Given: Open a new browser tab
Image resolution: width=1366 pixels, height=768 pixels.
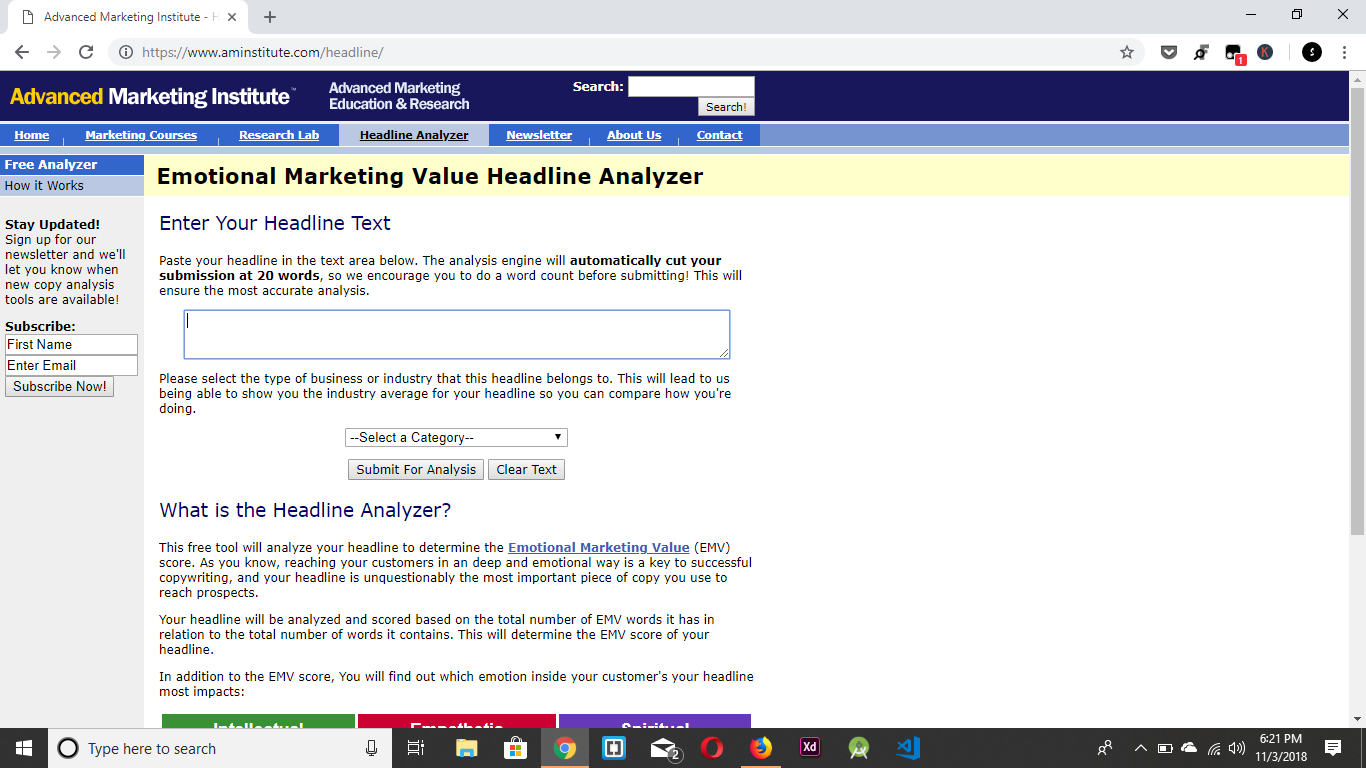Looking at the screenshot, I should click(x=270, y=17).
